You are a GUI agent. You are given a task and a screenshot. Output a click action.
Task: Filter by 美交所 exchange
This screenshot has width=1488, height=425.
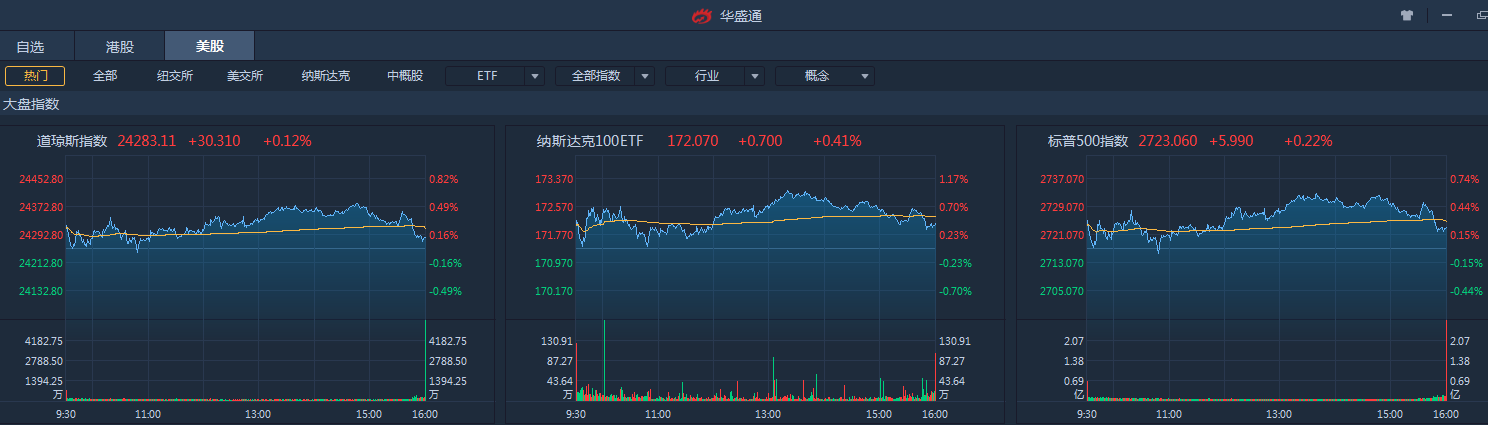tap(245, 76)
